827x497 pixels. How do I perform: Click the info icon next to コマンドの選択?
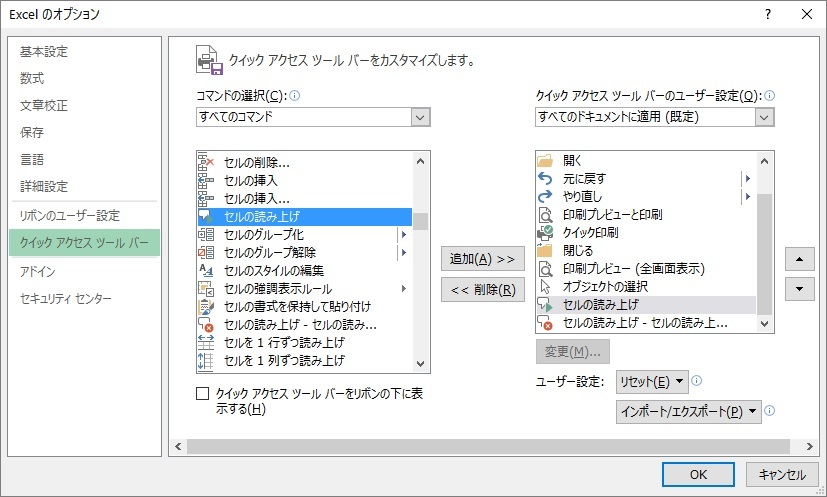[295, 95]
